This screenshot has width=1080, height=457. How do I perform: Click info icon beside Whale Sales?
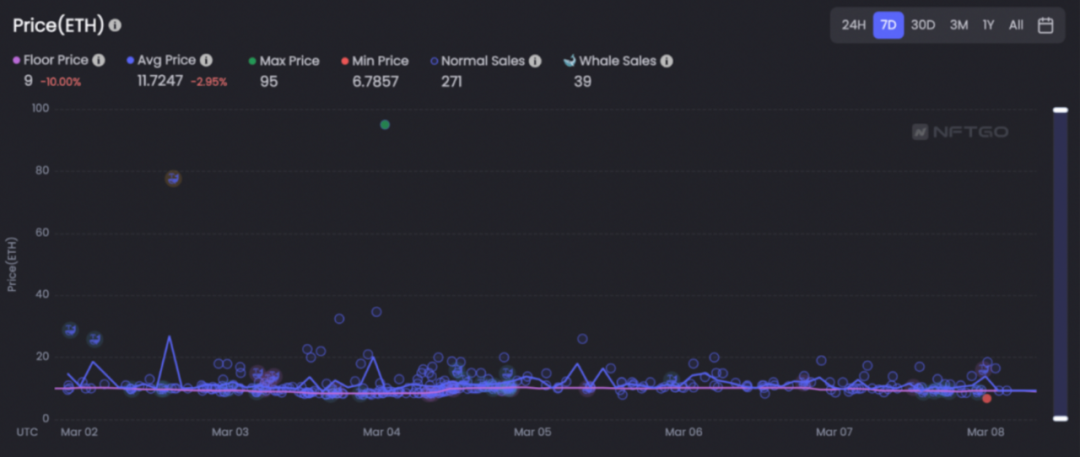666,61
